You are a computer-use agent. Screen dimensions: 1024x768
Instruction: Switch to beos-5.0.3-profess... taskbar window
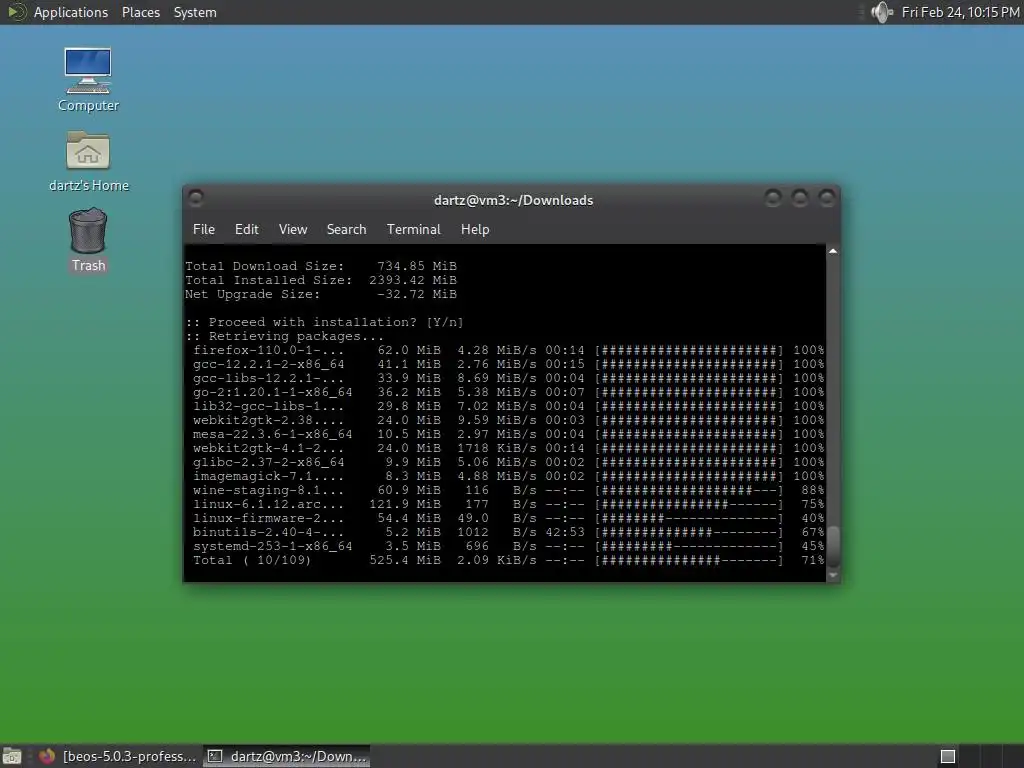pyautogui.click(x=118, y=756)
